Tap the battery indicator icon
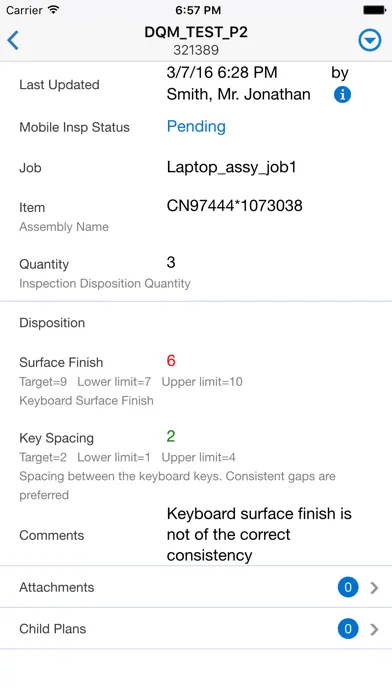 click(374, 10)
